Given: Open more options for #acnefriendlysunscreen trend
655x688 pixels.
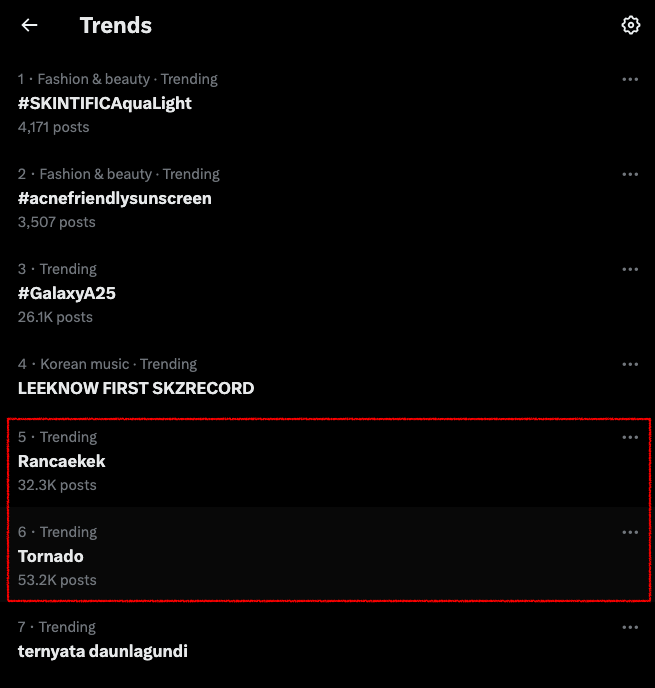Looking at the screenshot, I should tap(630, 174).
